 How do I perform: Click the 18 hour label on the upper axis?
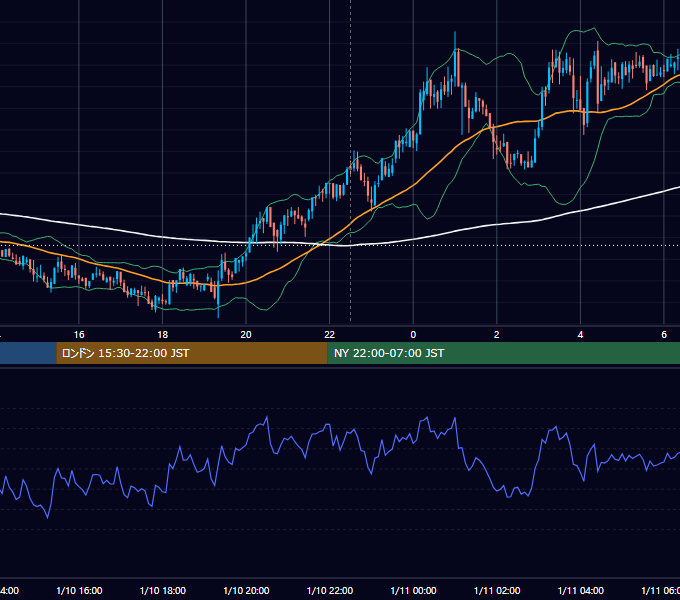pos(162,335)
